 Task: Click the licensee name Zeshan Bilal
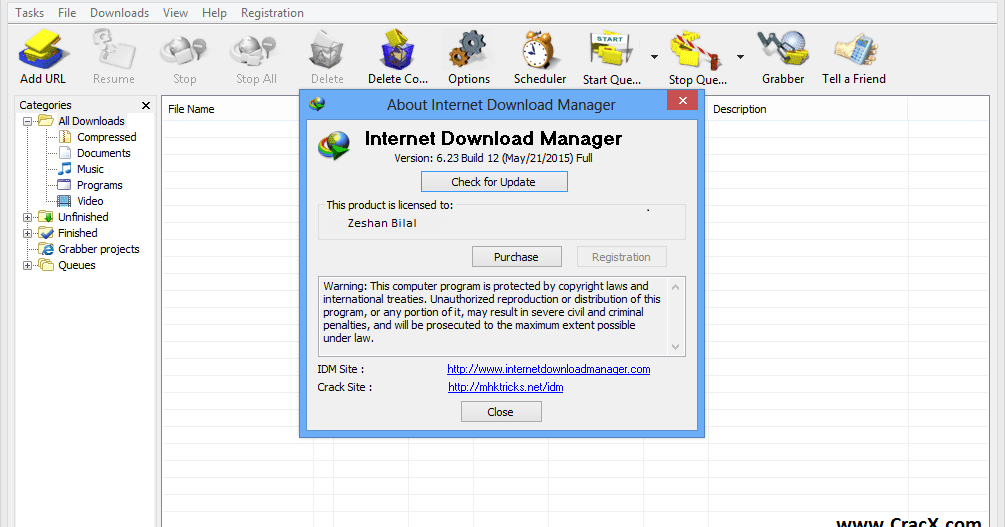pos(382,223)
